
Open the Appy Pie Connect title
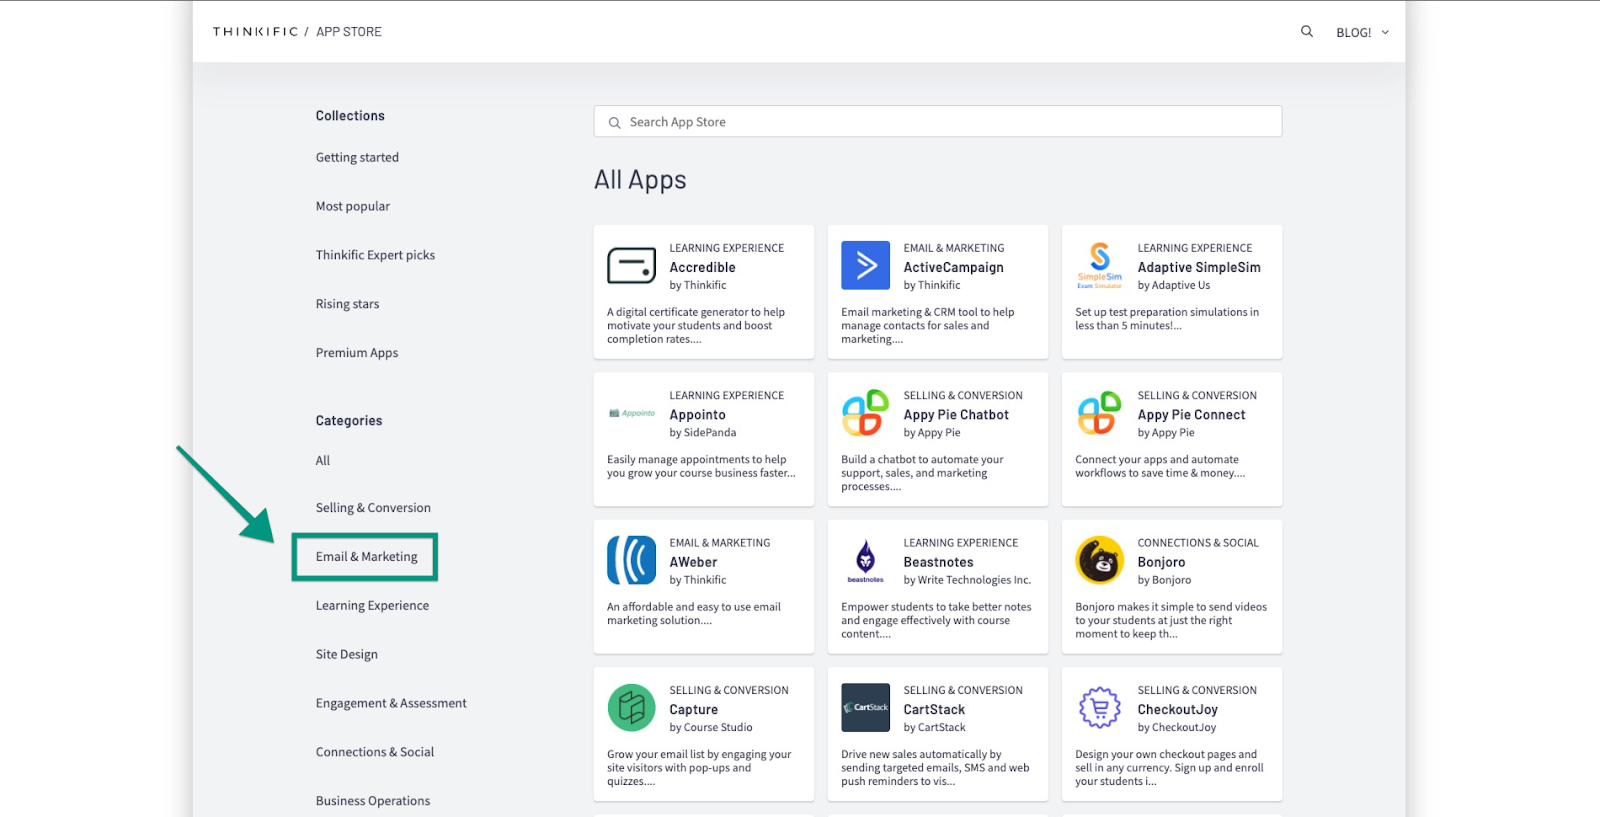click(x=1191, y=415)
